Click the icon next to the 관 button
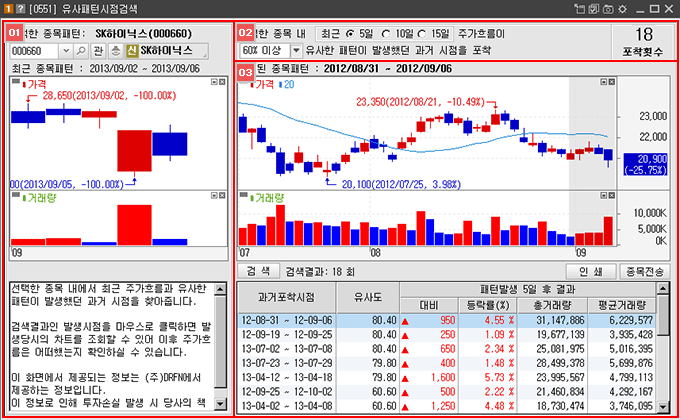The height and width of the screenshot is (420, 680). pos(115,51)
